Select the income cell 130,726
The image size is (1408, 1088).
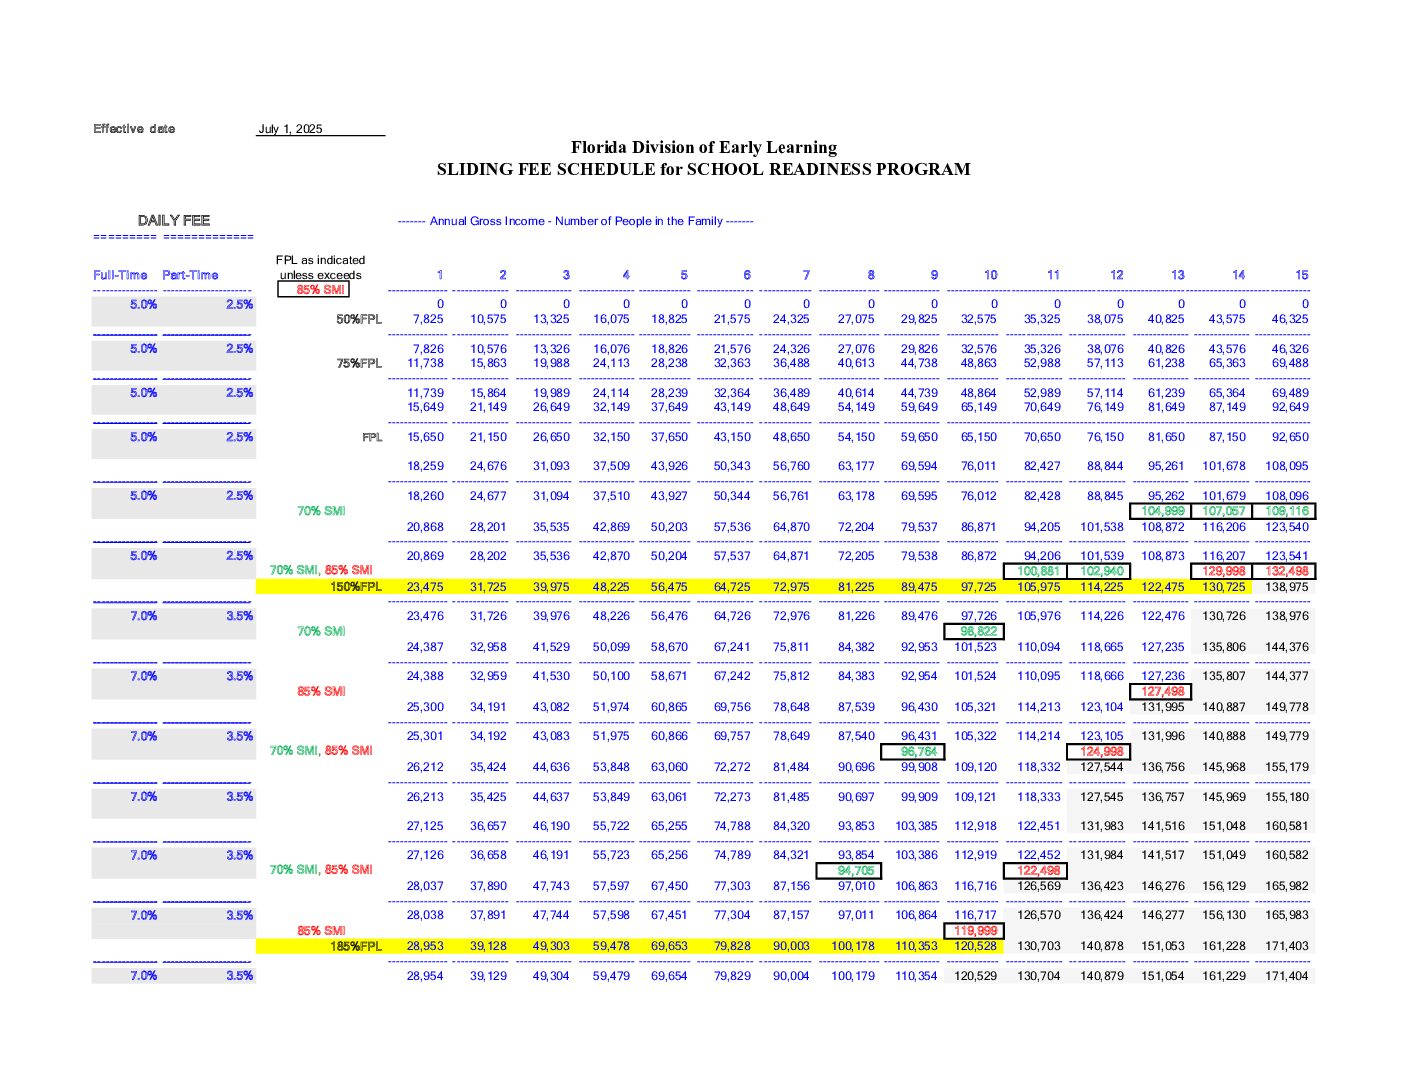click(x=1224, y=617)
